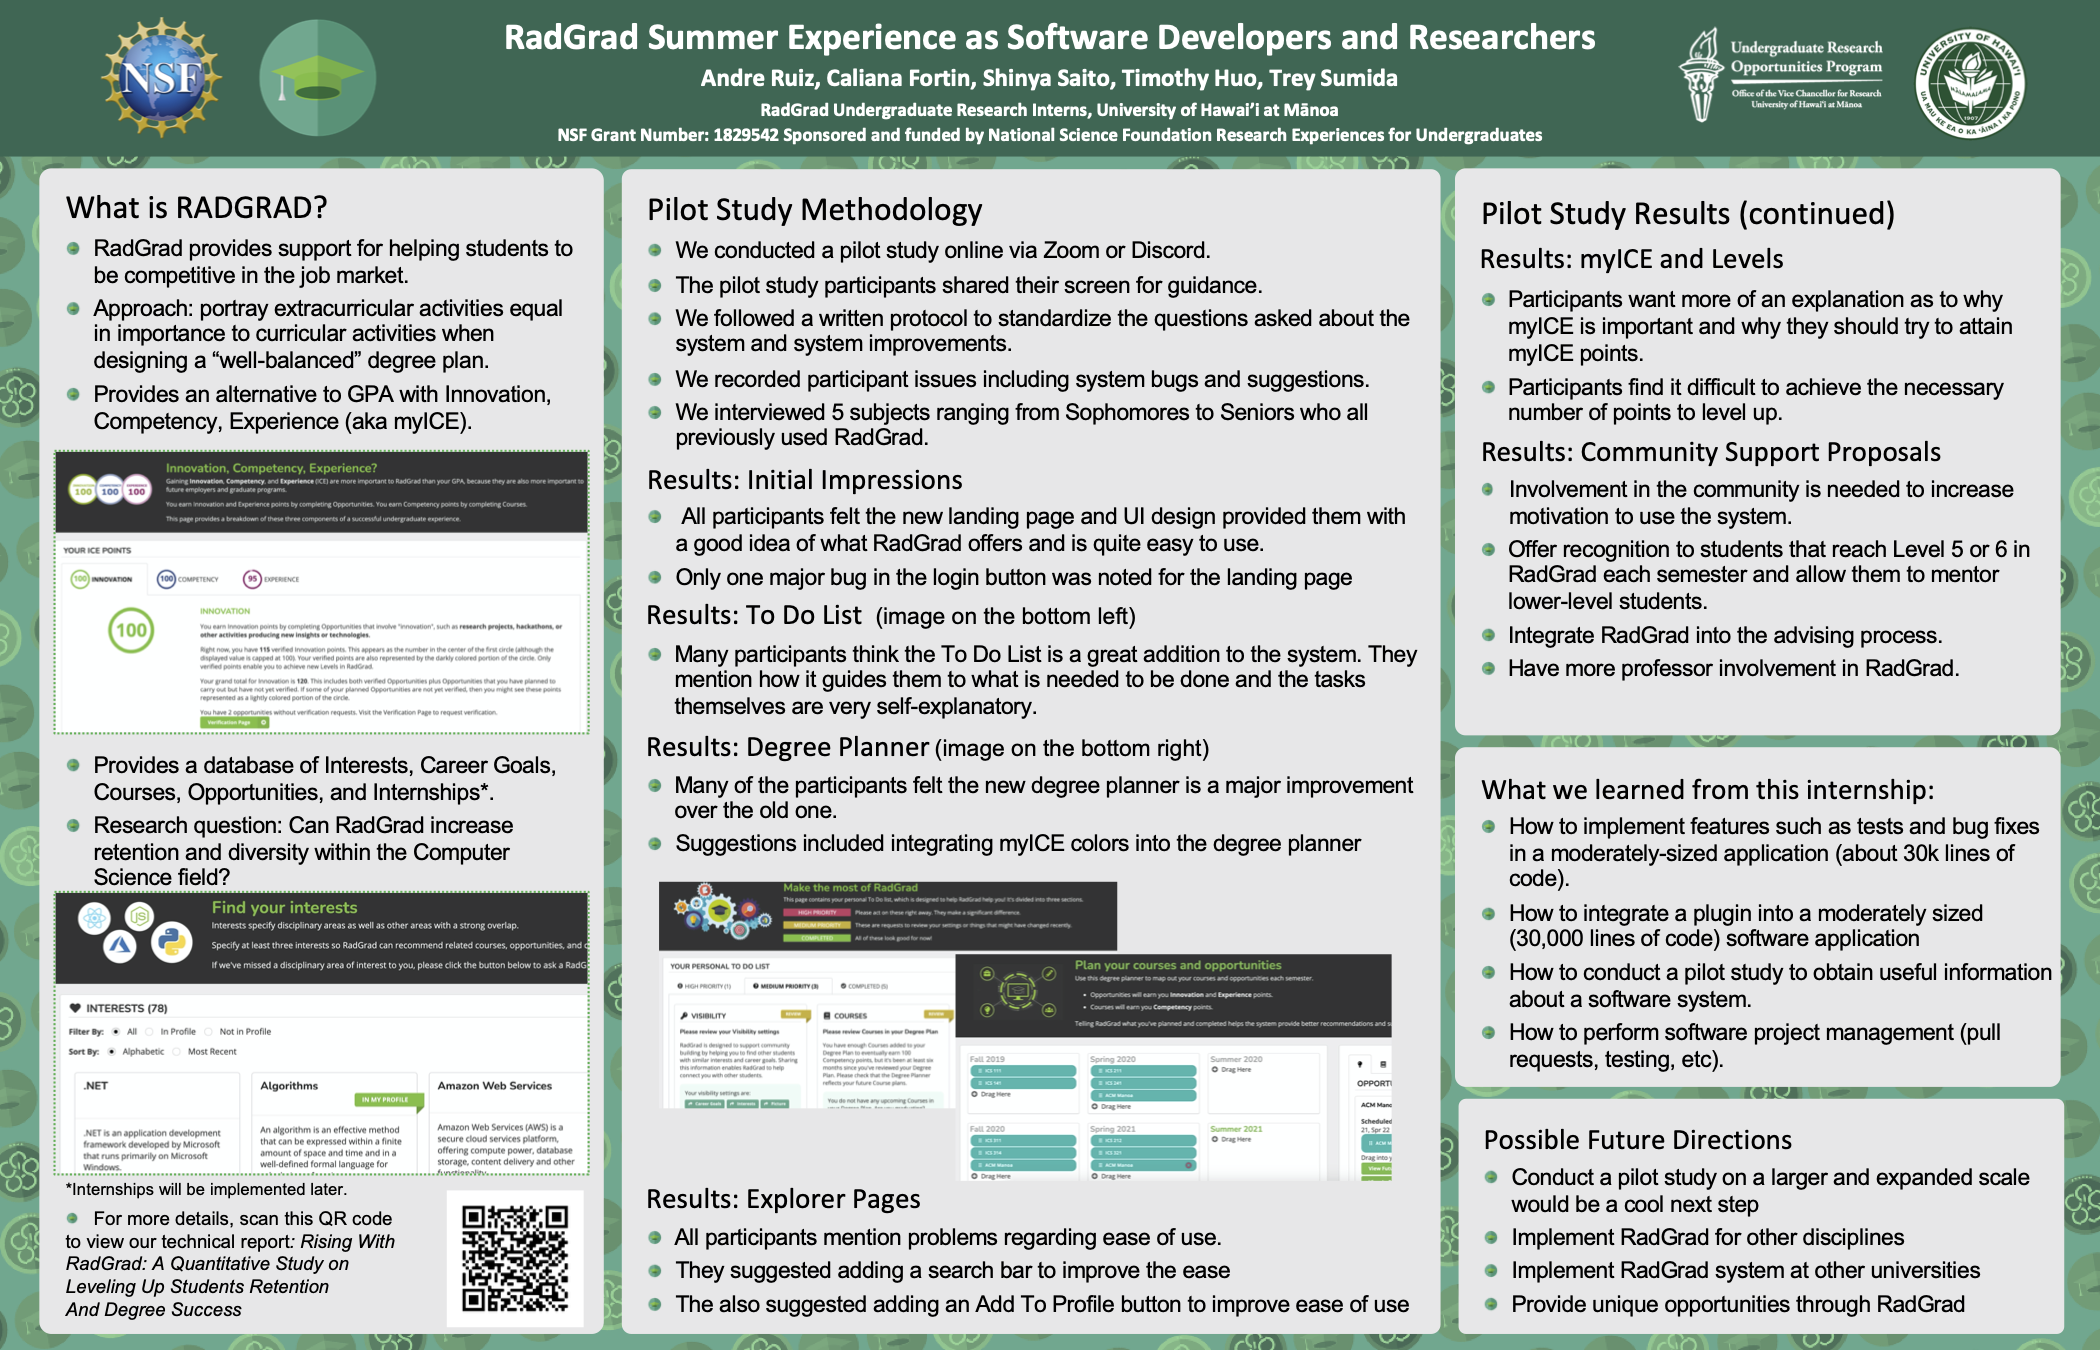This screenshot has height=1350, width=2100.
Task: Click the red HIGH PRIORITY legend label
Action: [x=817, y=912]
